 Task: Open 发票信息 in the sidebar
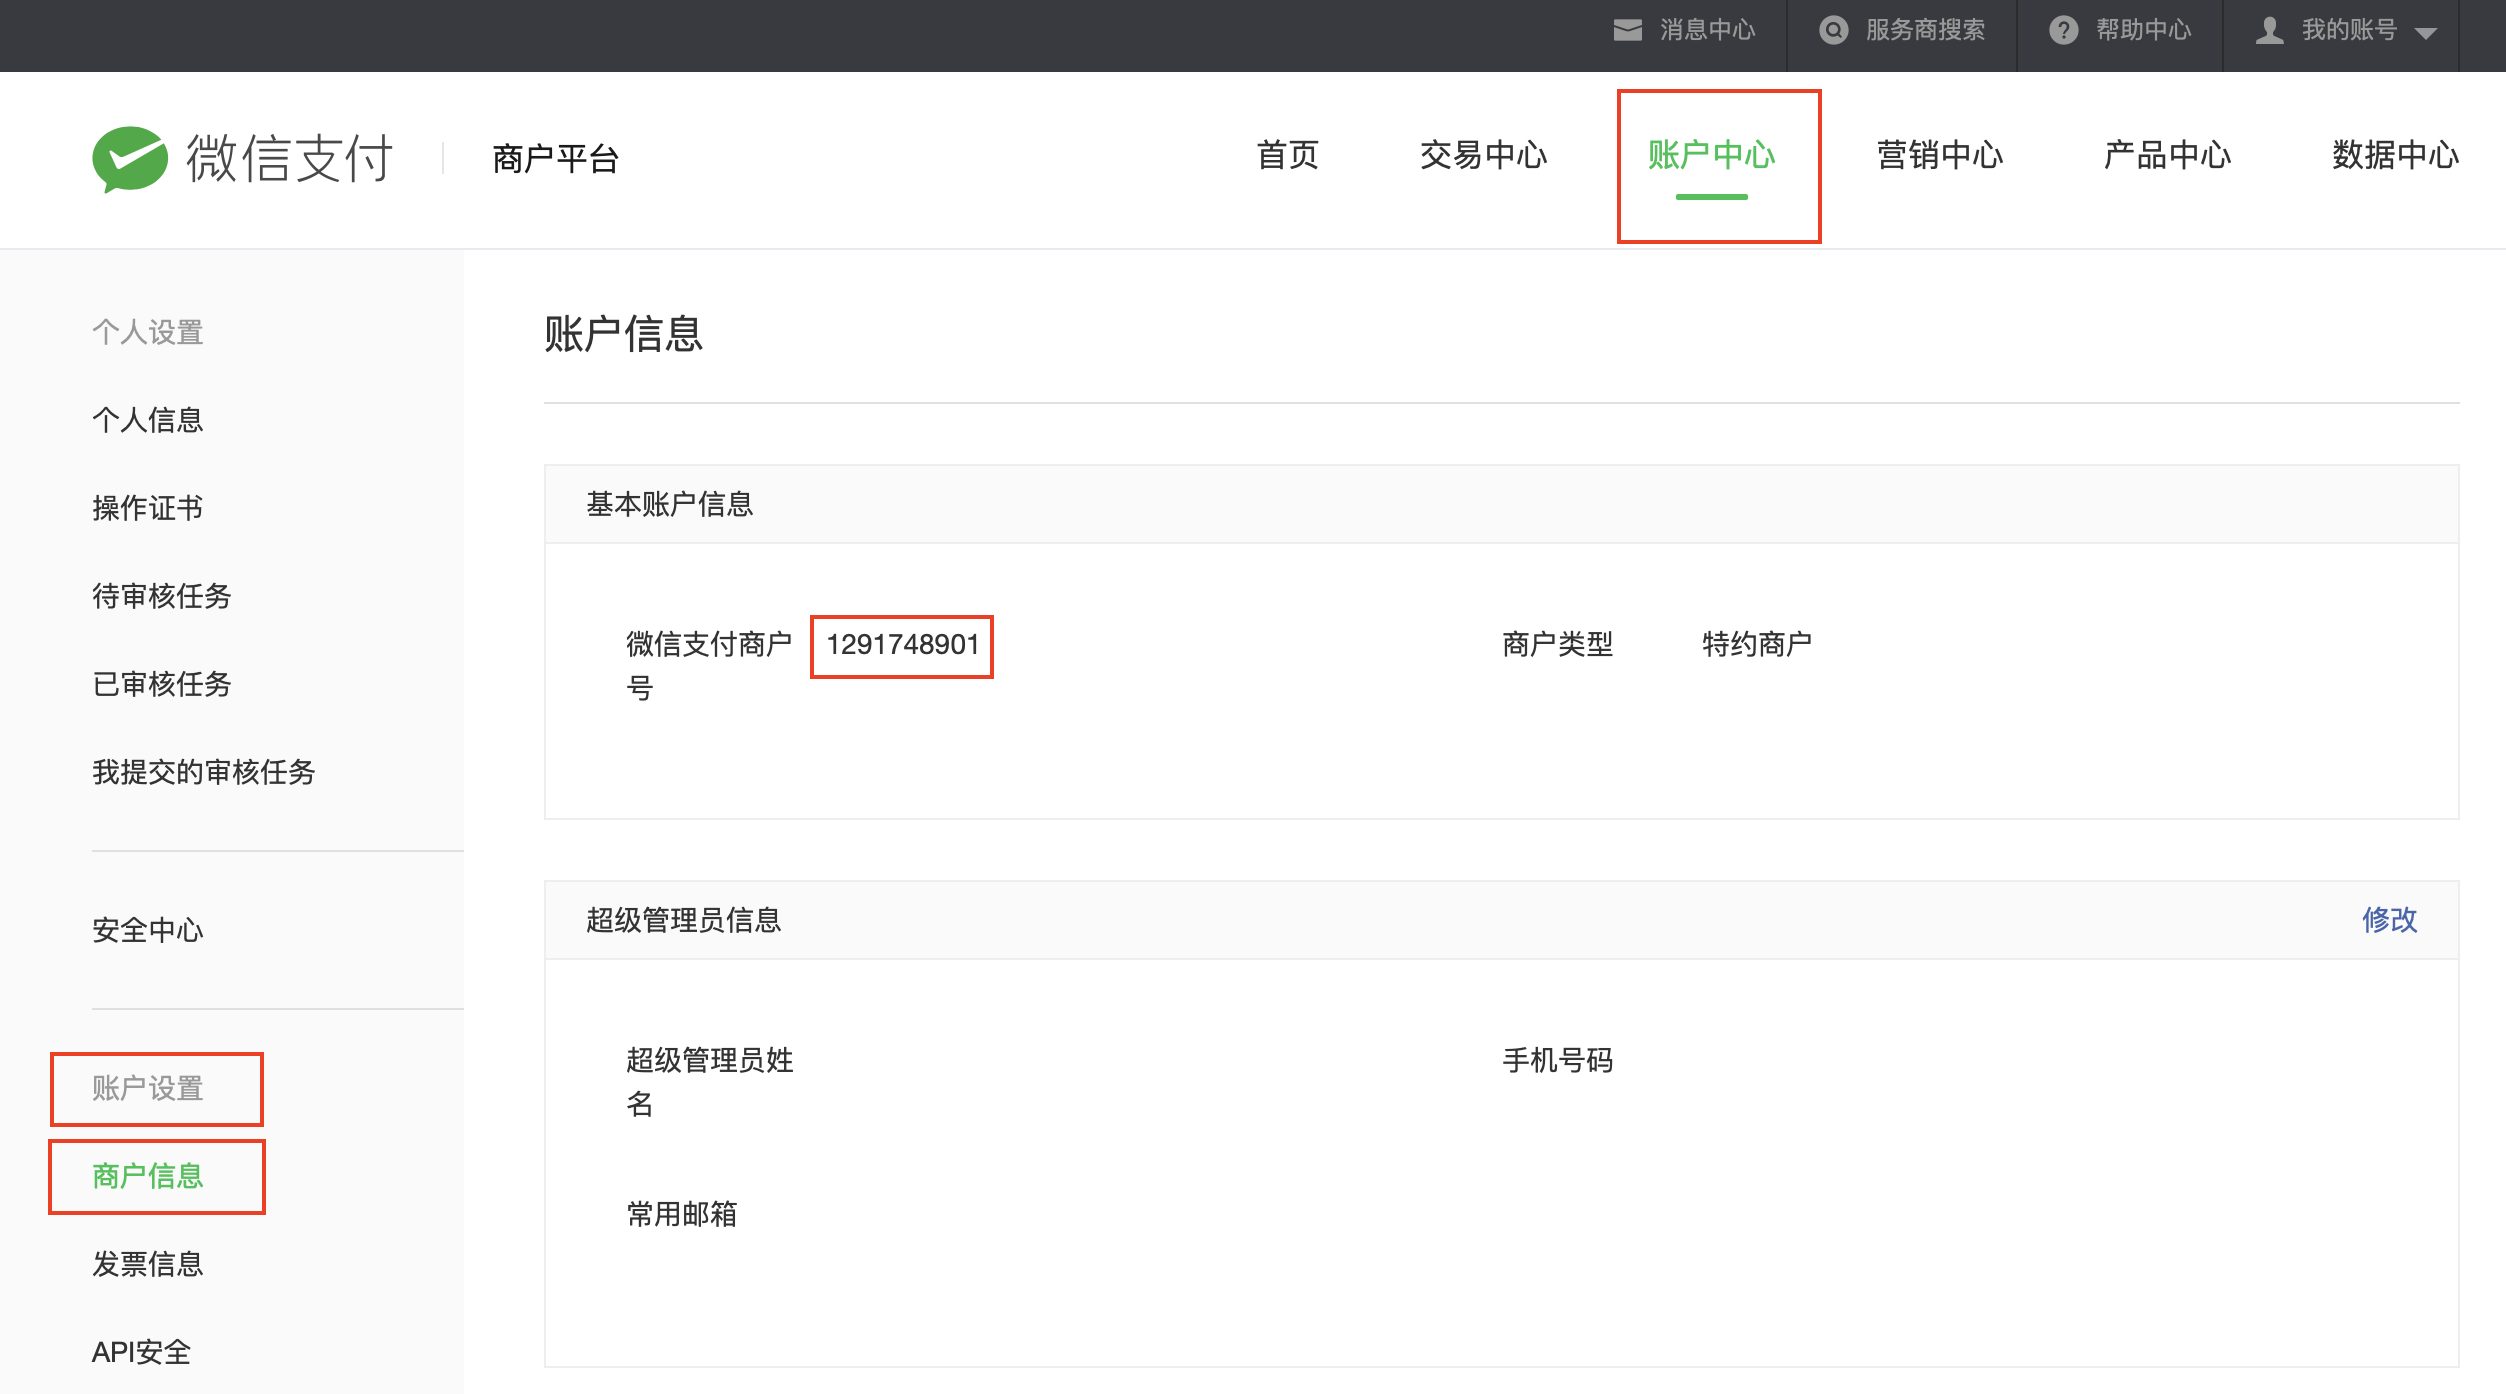[148, 1264]
